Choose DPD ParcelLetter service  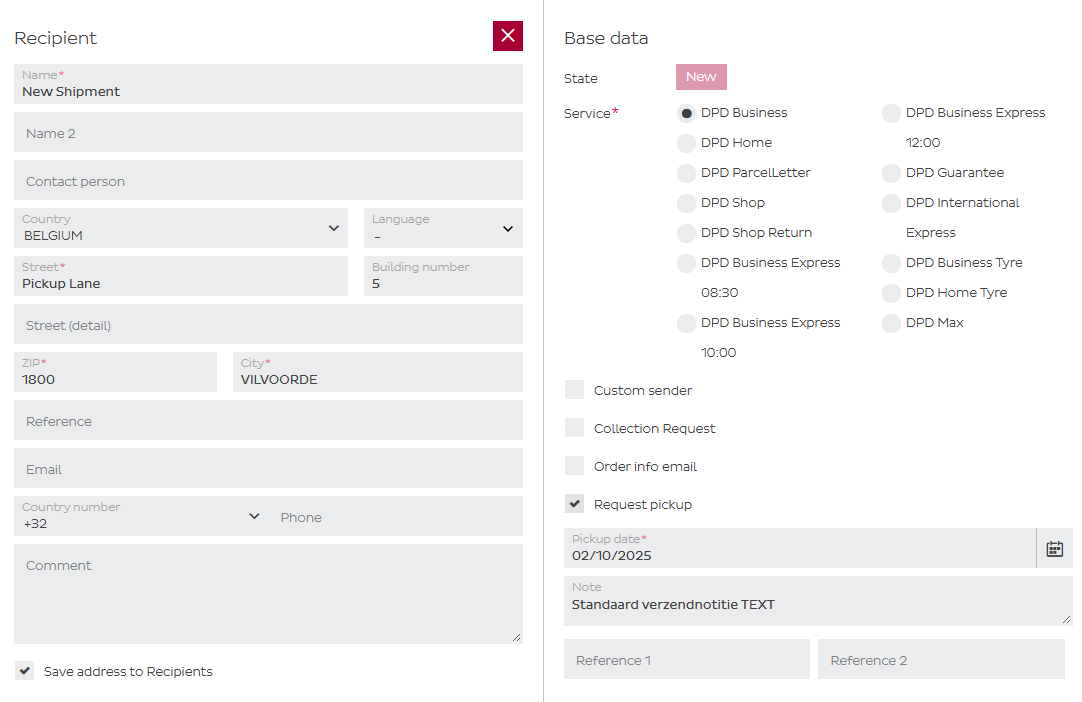point(686,173)
